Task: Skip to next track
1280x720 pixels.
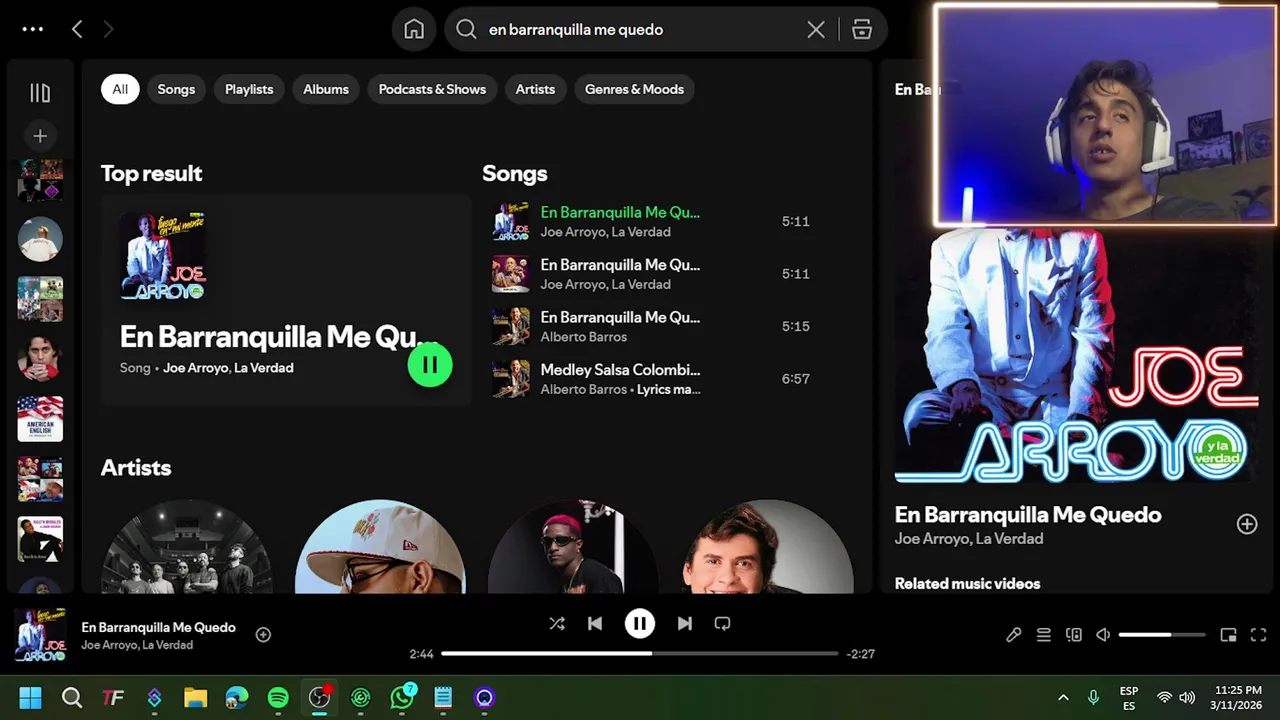Action: coord(685,623)
